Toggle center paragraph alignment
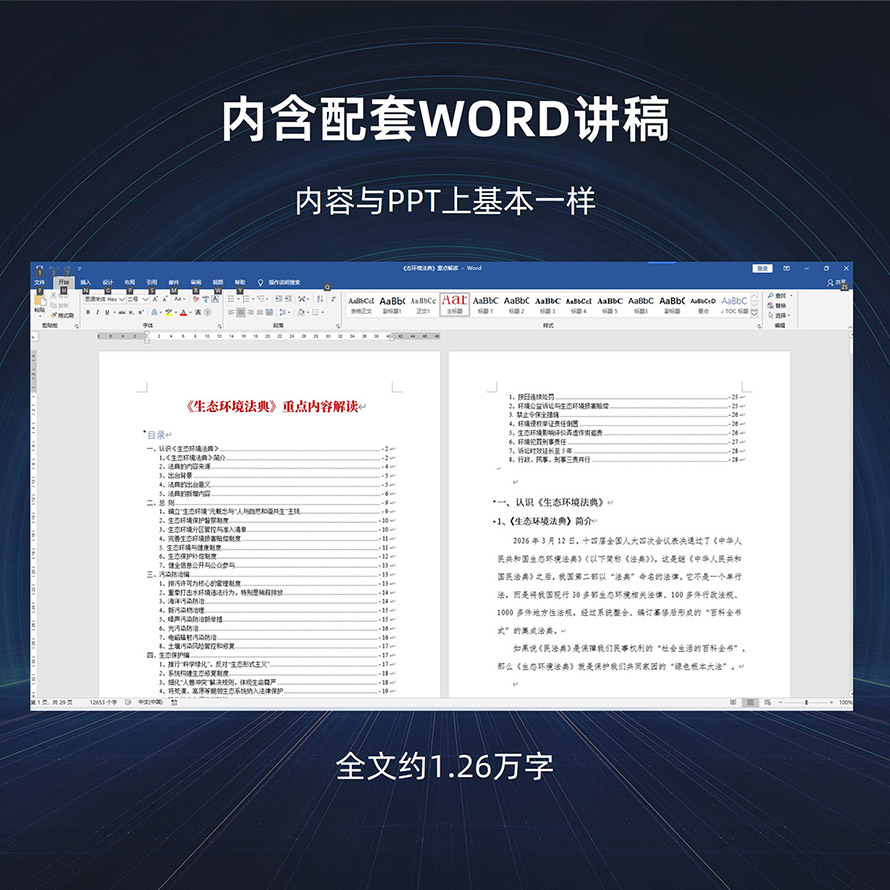This screenshot has width=890, height=890. tap(241, 312)
